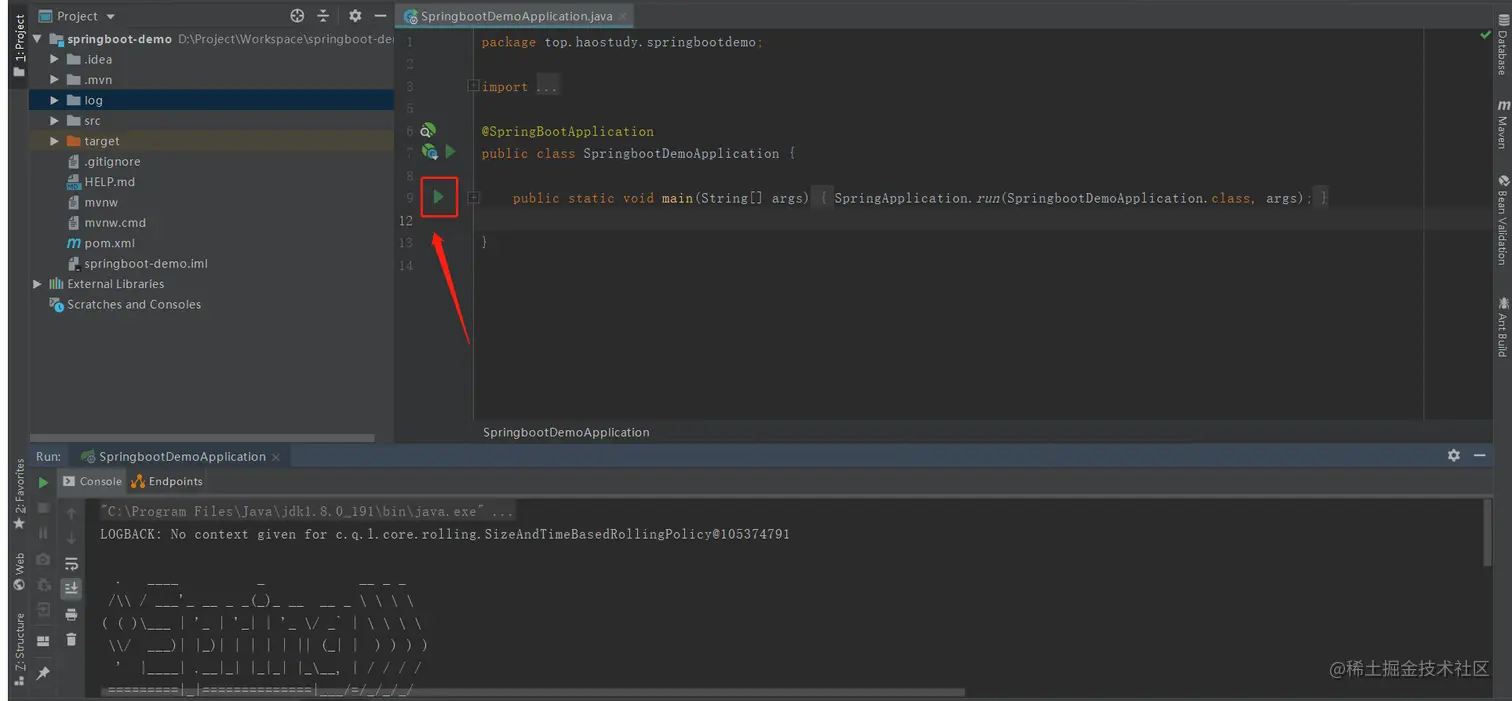
Task: Stop the running application
Action: point(43,509)
